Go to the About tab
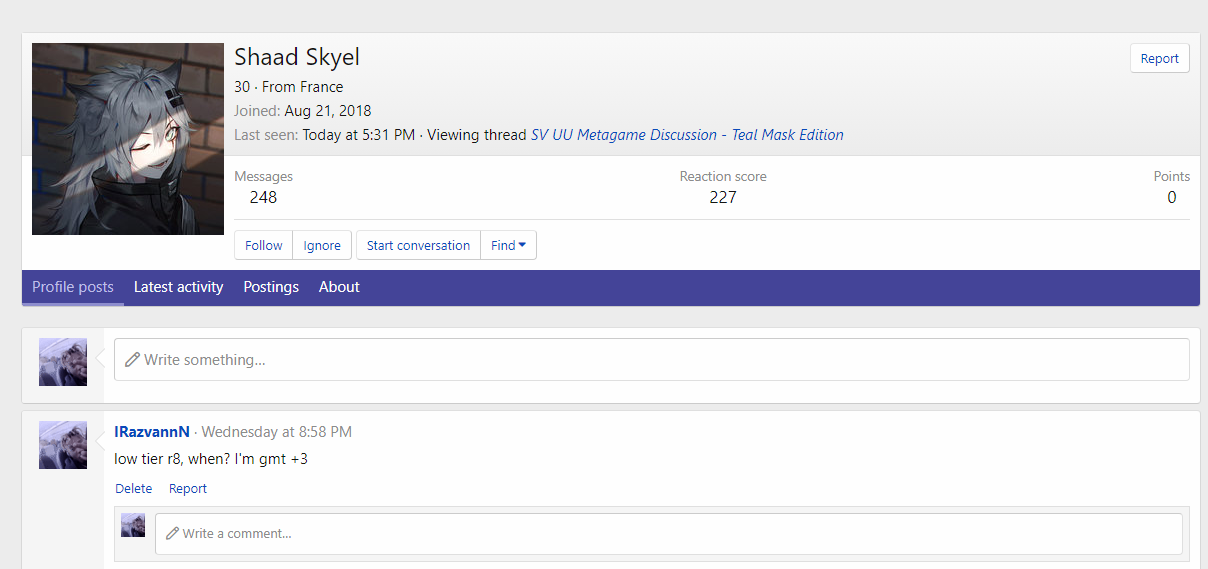1208x569 pixels. coord(339,287)
